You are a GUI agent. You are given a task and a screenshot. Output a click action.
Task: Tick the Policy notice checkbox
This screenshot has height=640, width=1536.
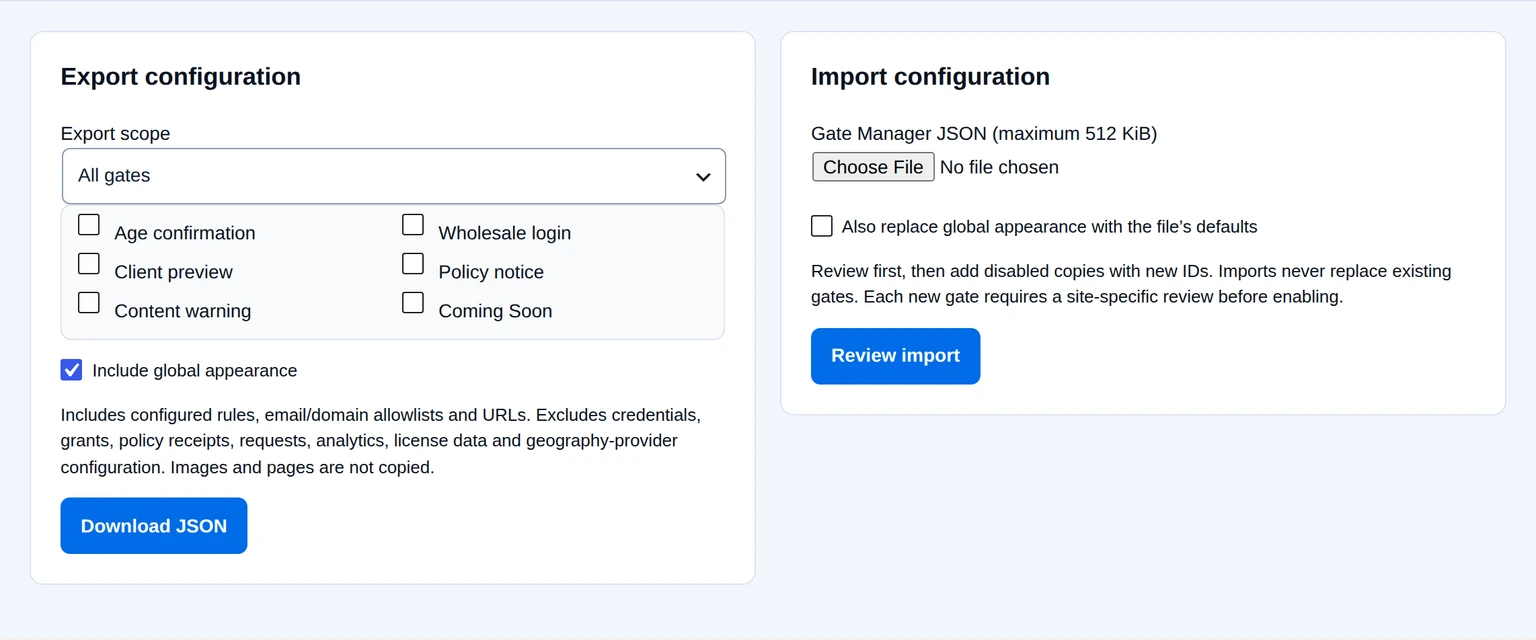(413, 264)
